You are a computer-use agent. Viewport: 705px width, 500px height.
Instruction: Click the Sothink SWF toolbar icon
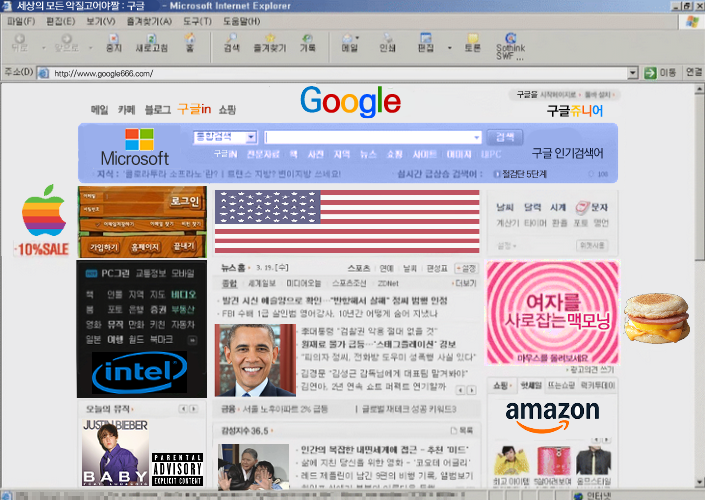pyautogui.click(x=510, y=39)
